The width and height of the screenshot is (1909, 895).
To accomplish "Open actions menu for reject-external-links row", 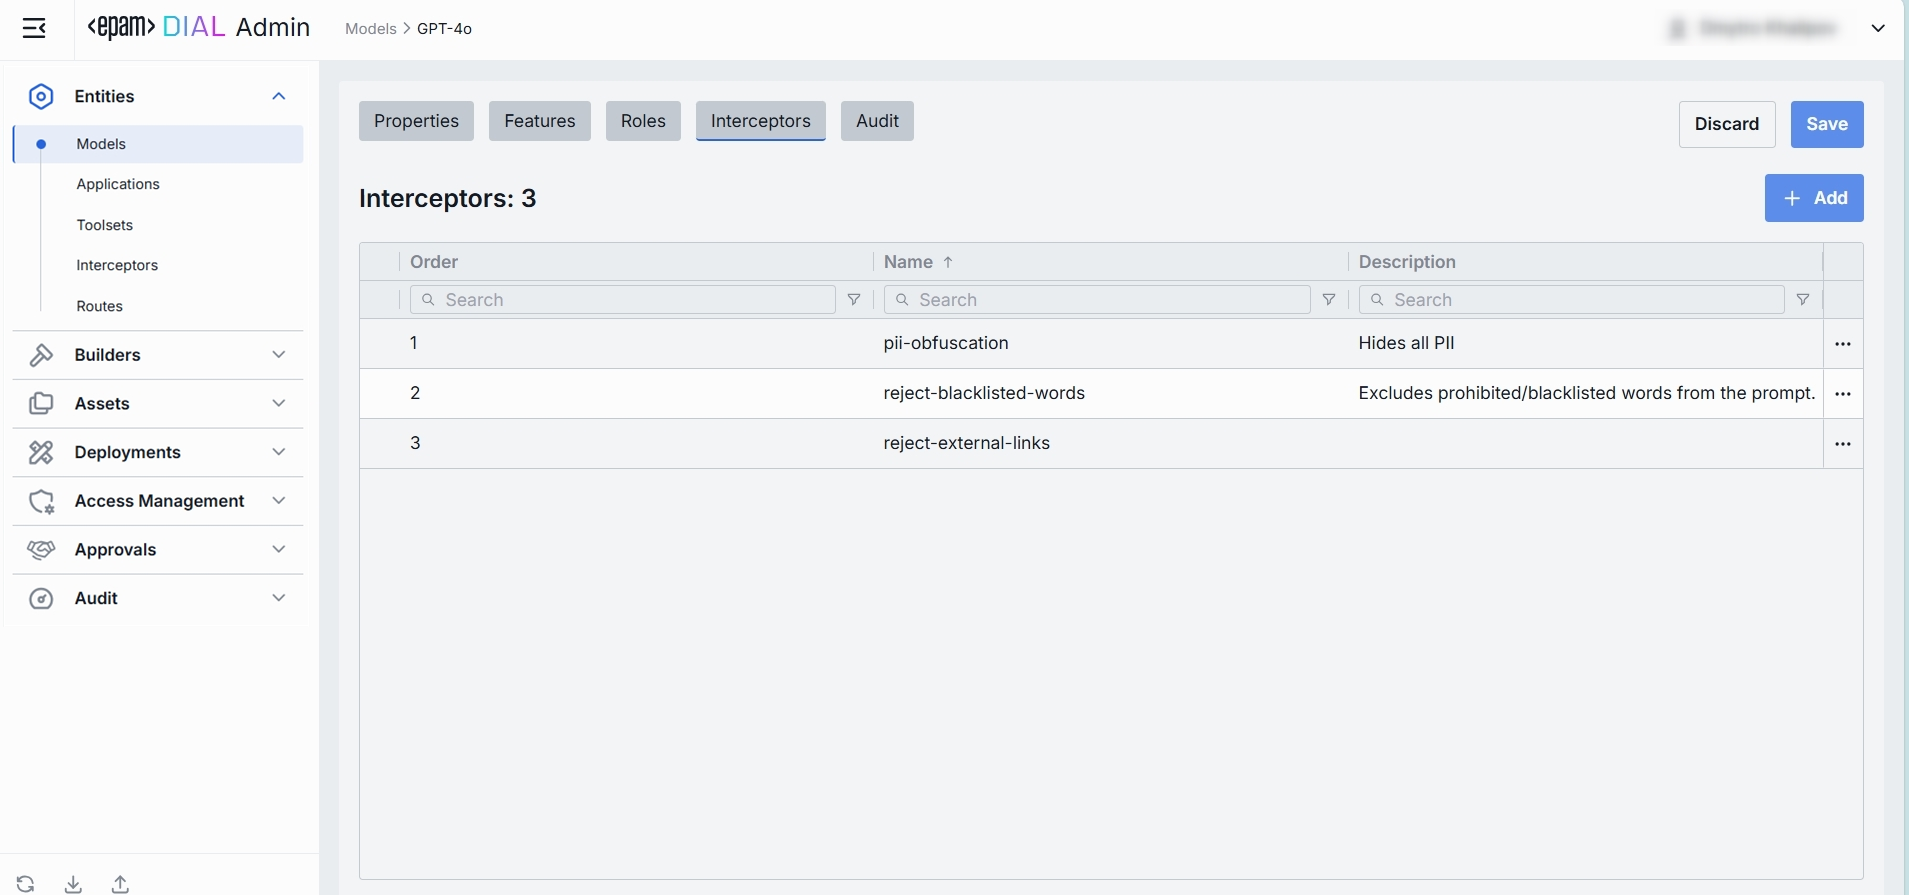I will tap(1843, 444).
